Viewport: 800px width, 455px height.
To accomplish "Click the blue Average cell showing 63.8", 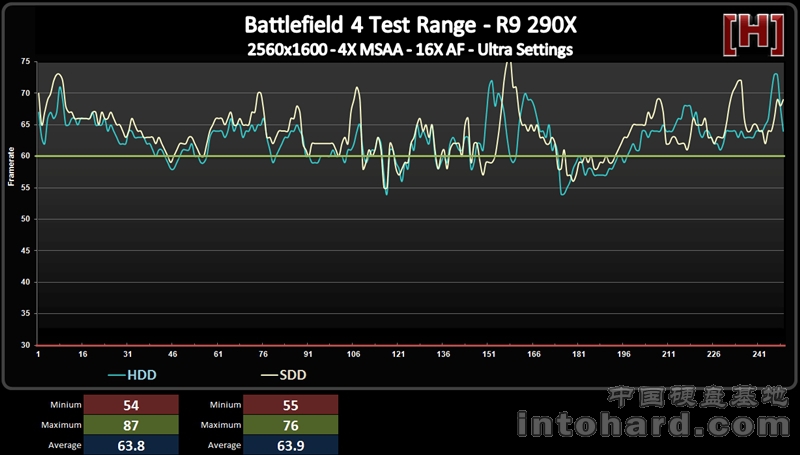I will coord(131,445).
